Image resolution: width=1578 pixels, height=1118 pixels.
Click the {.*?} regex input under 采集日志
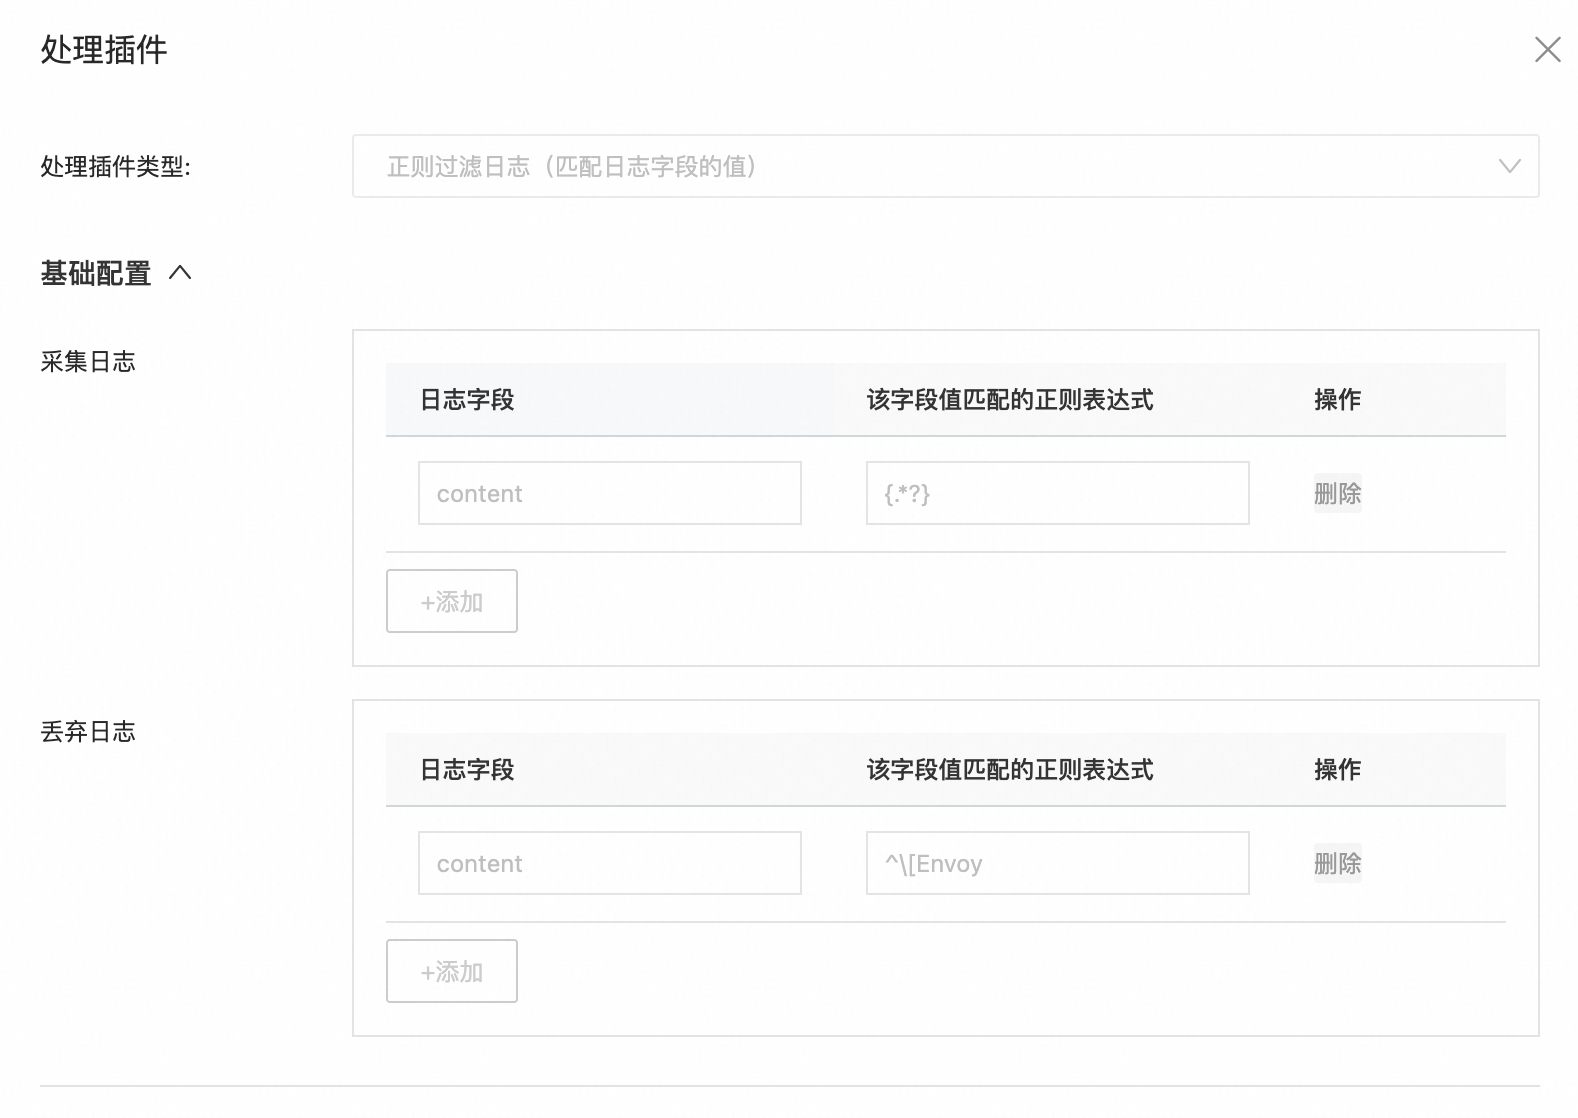(x=1057, y=493)
